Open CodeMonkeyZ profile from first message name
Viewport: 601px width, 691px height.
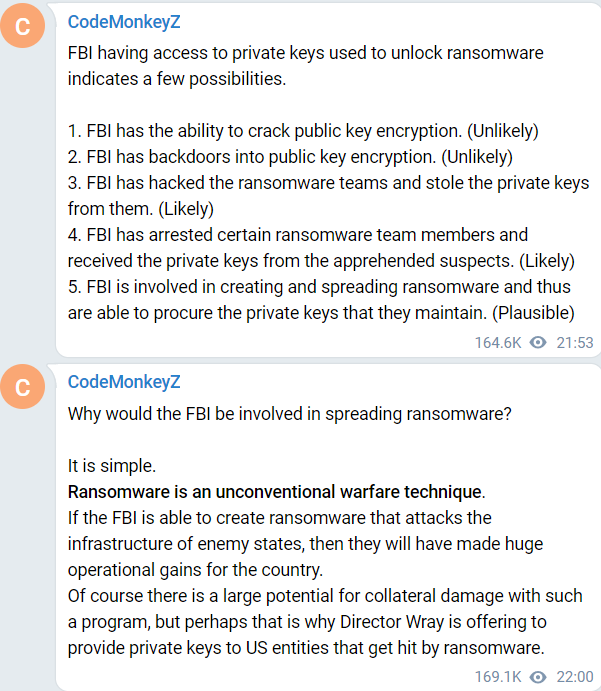coord(124,21)
